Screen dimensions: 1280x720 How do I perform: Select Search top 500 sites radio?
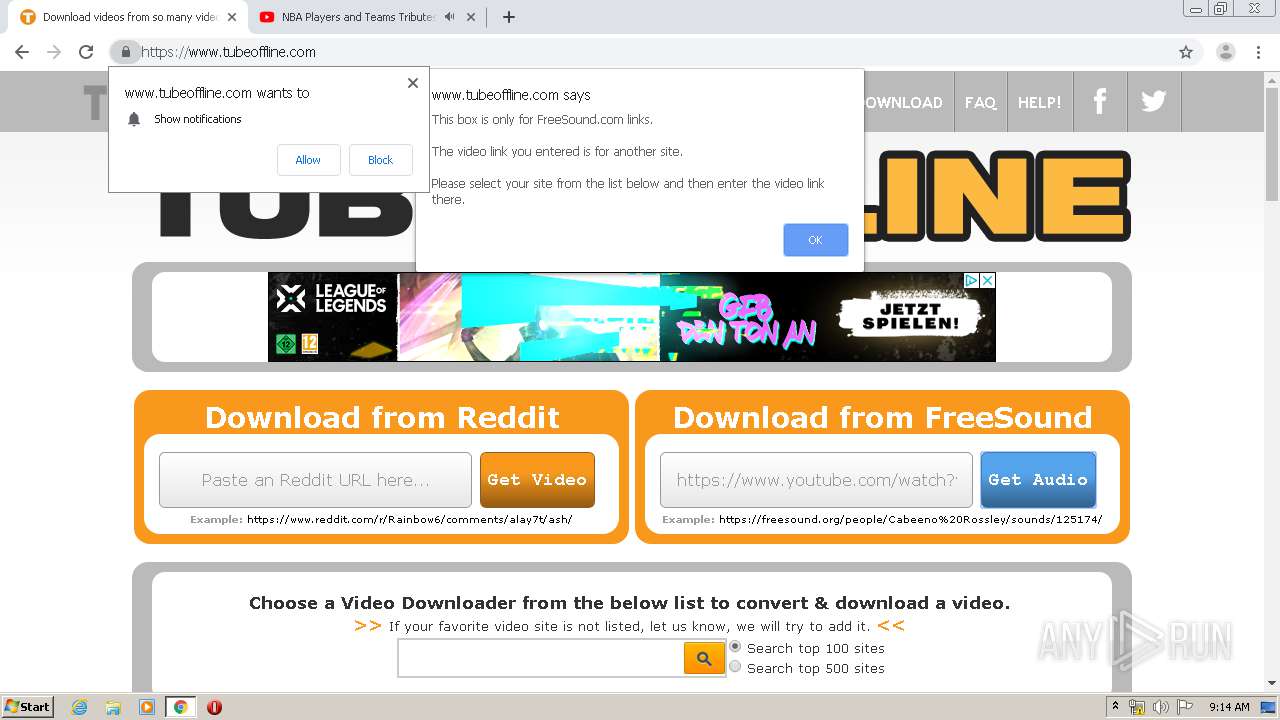pos(735,667)
